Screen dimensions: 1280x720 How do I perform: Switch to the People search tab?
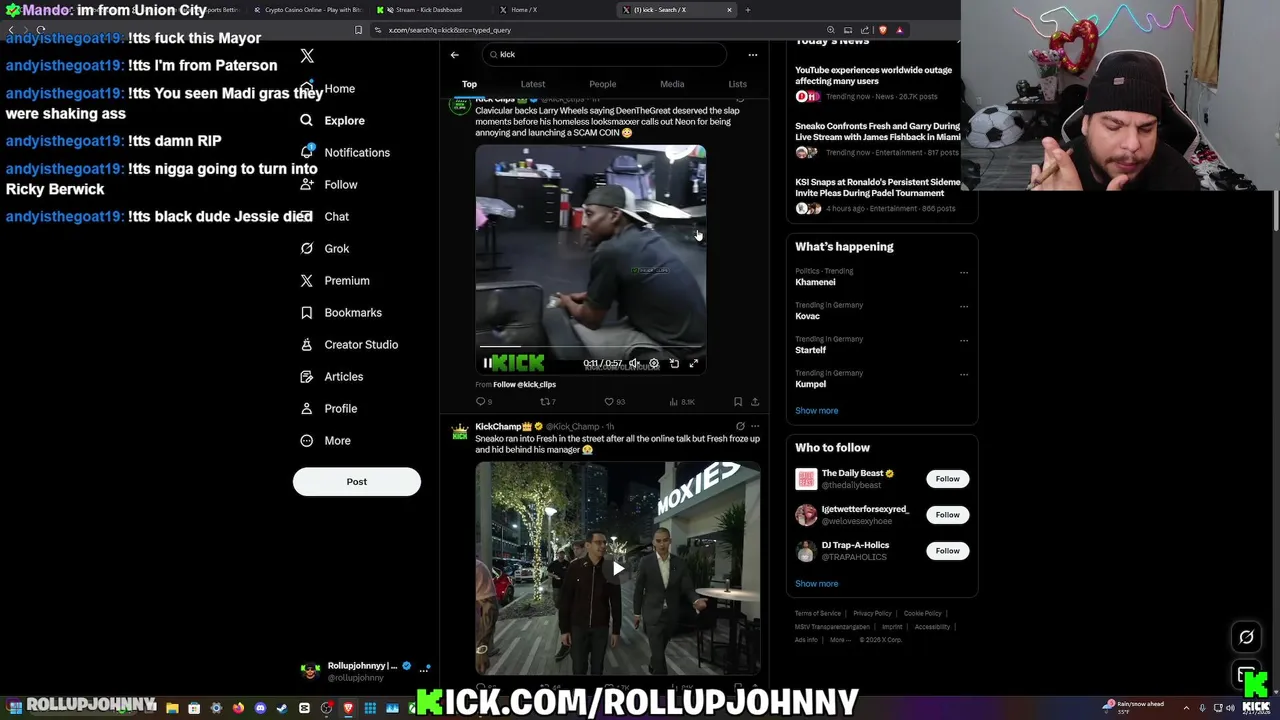(603, 84)
